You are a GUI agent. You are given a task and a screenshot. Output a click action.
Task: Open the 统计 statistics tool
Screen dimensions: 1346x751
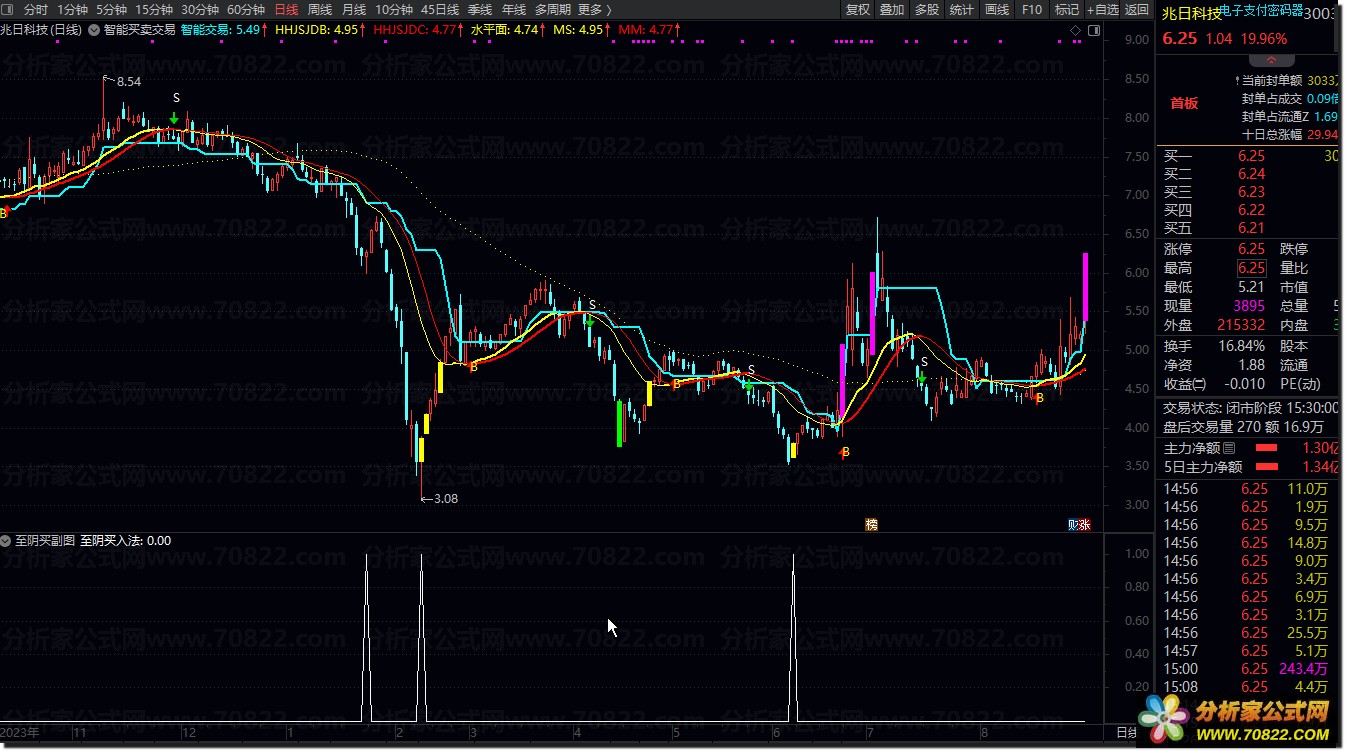(962, 9)
